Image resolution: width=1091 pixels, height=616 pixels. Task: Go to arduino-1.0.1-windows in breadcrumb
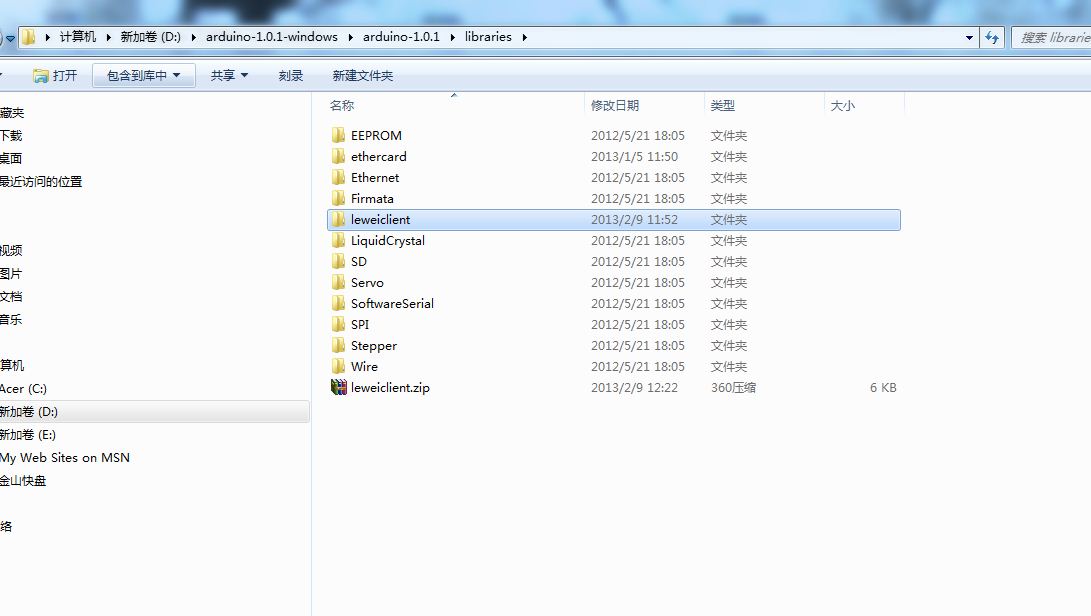tap(271, 37)
